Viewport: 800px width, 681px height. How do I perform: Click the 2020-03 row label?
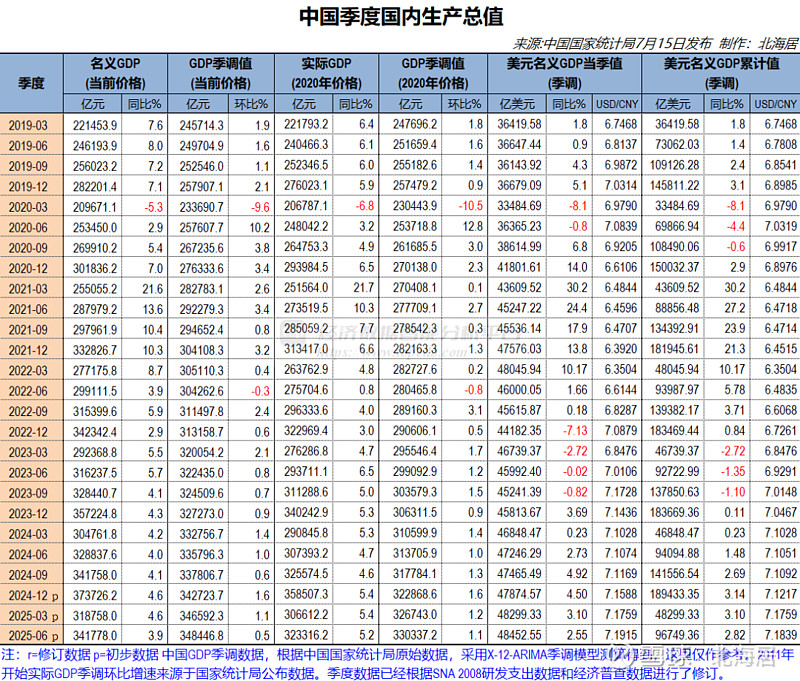pos(31,207)
